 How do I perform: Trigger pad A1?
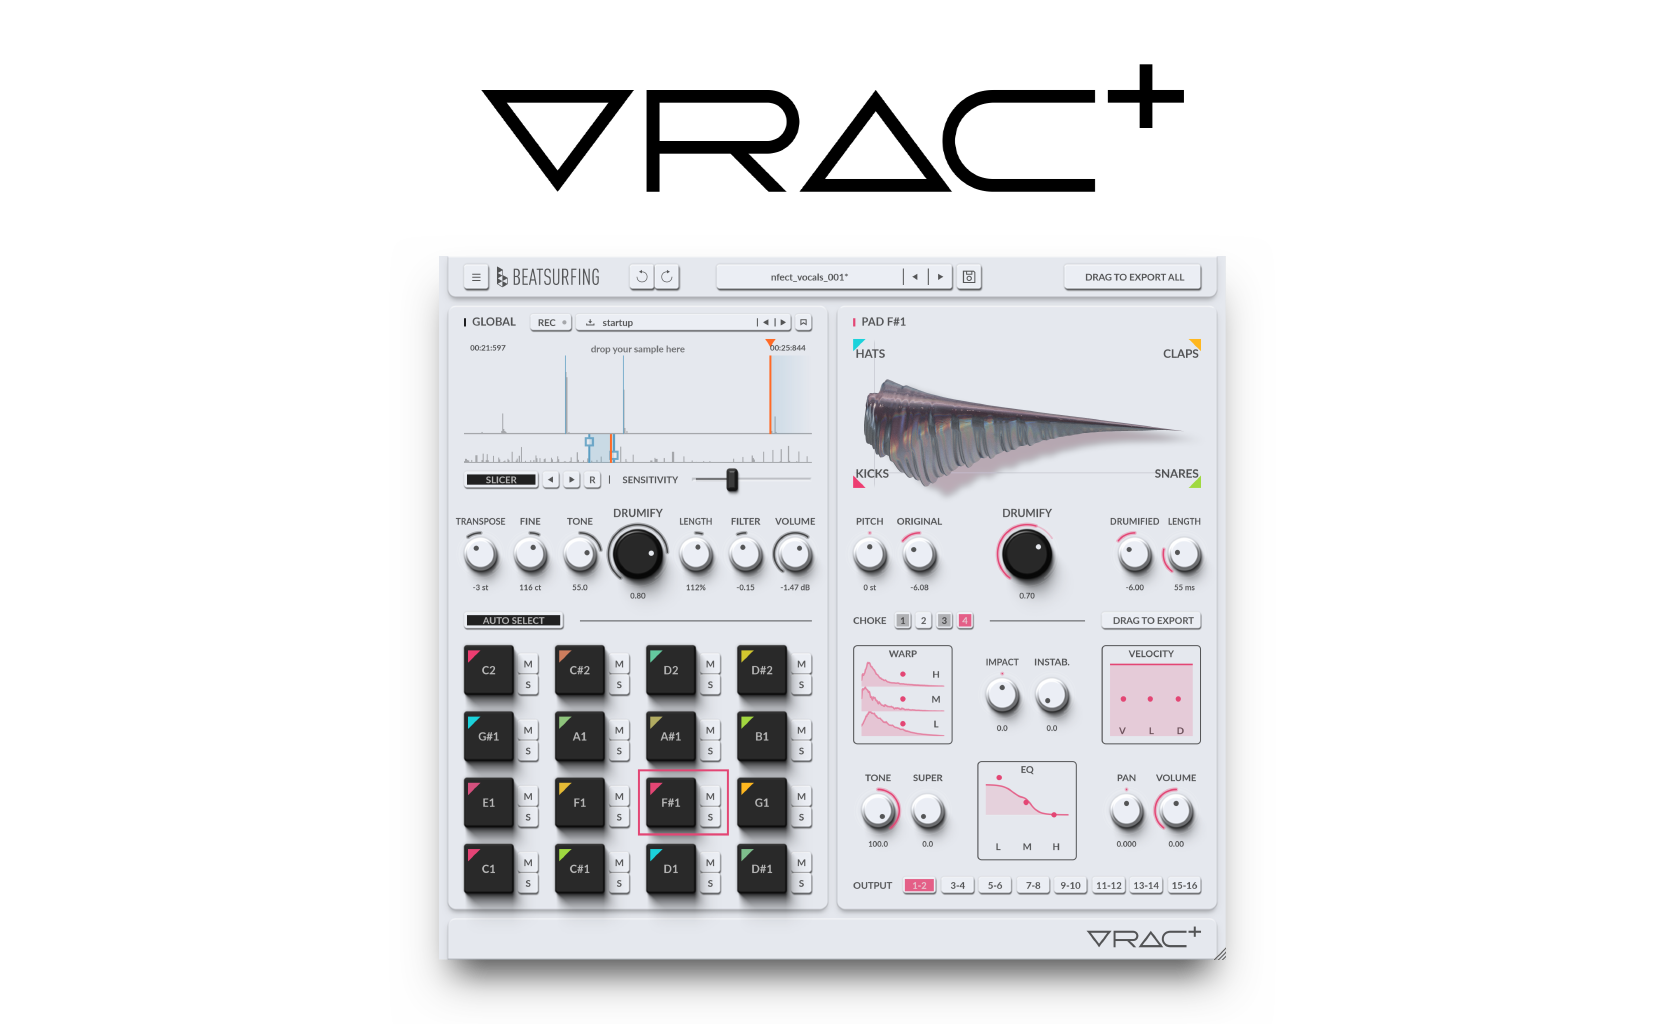580,736
